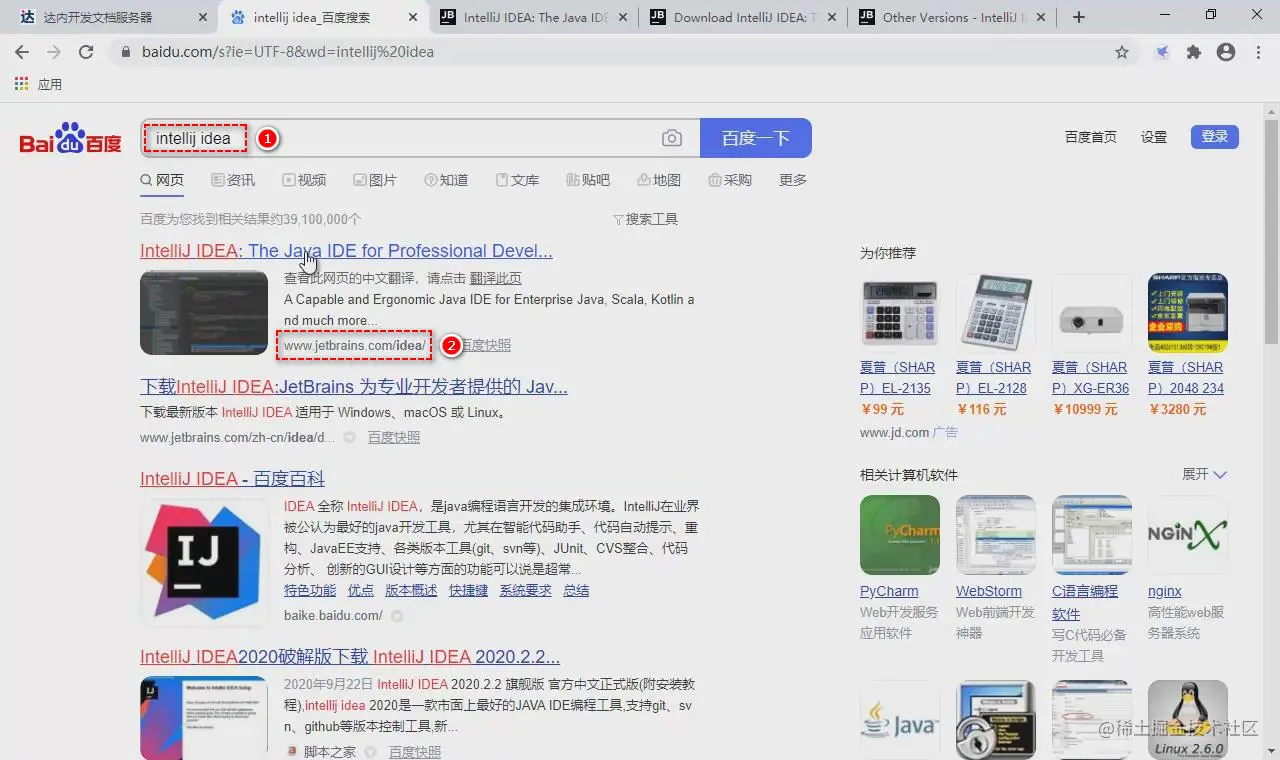
Task: Click the C语言编程软件 thumbnail
Action: point(1092,535)
